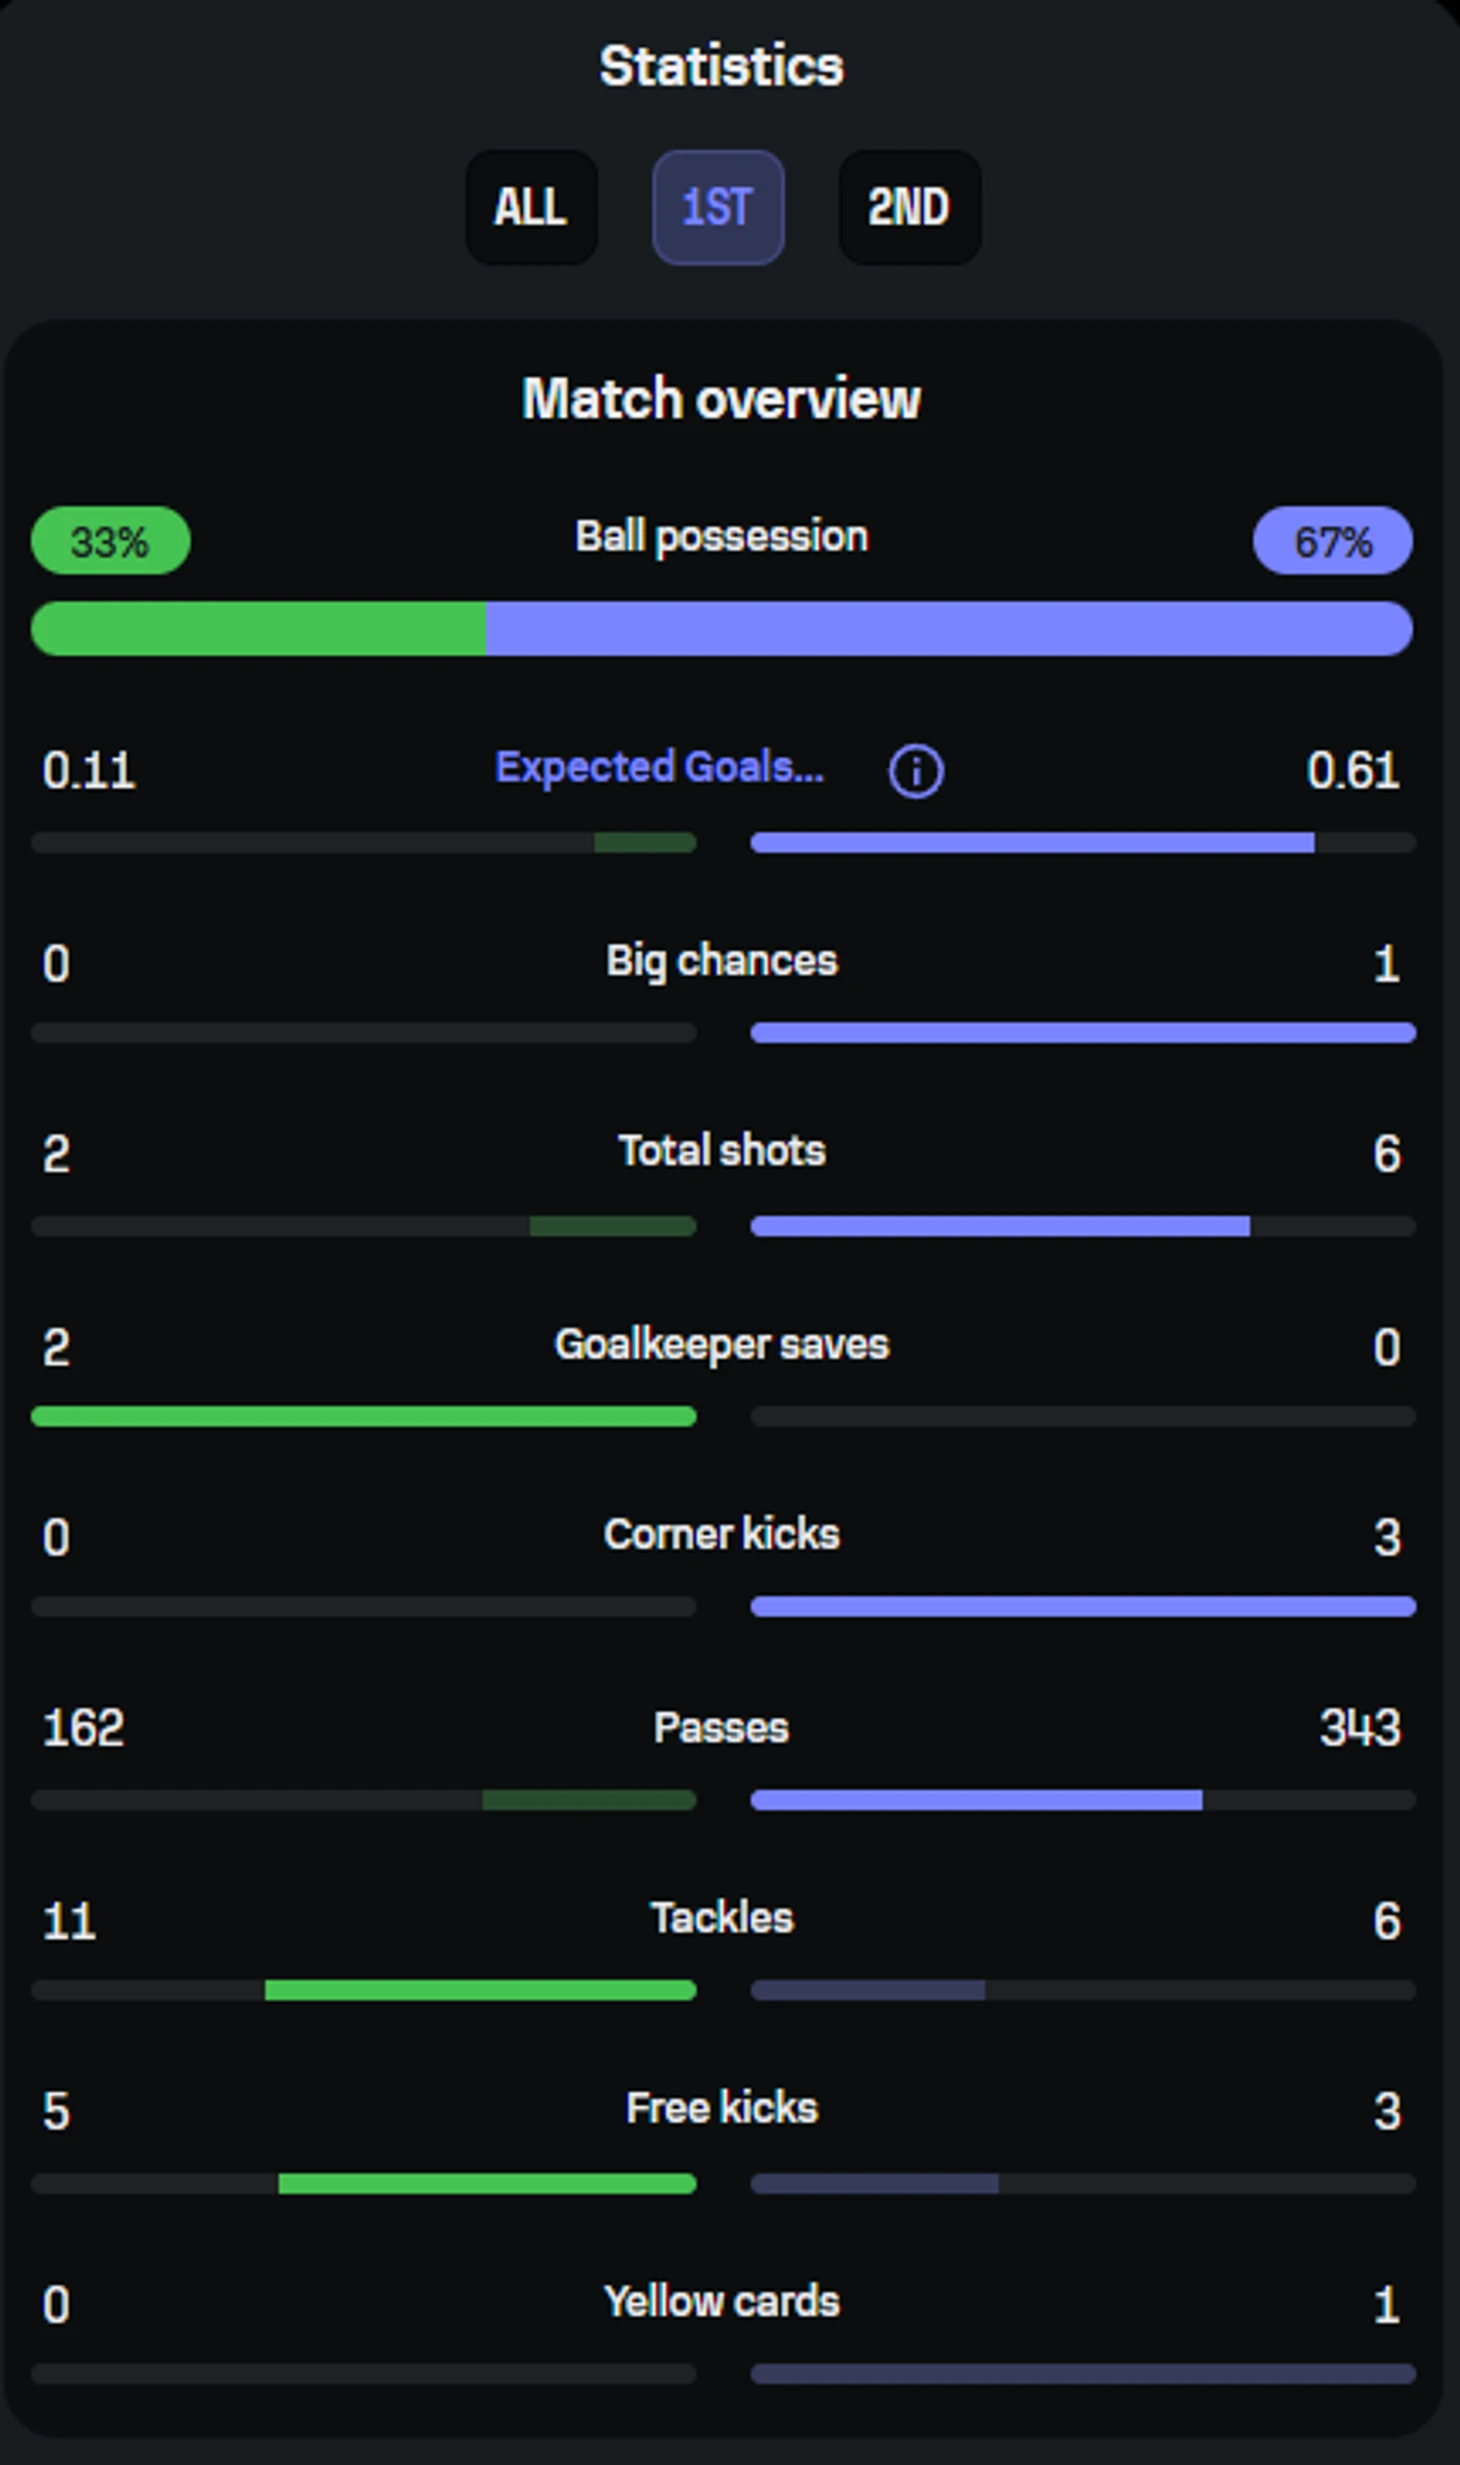Open the Expected Goals info icon
This screenshot has height=2465, width=1460.
[x=915, y=771]
